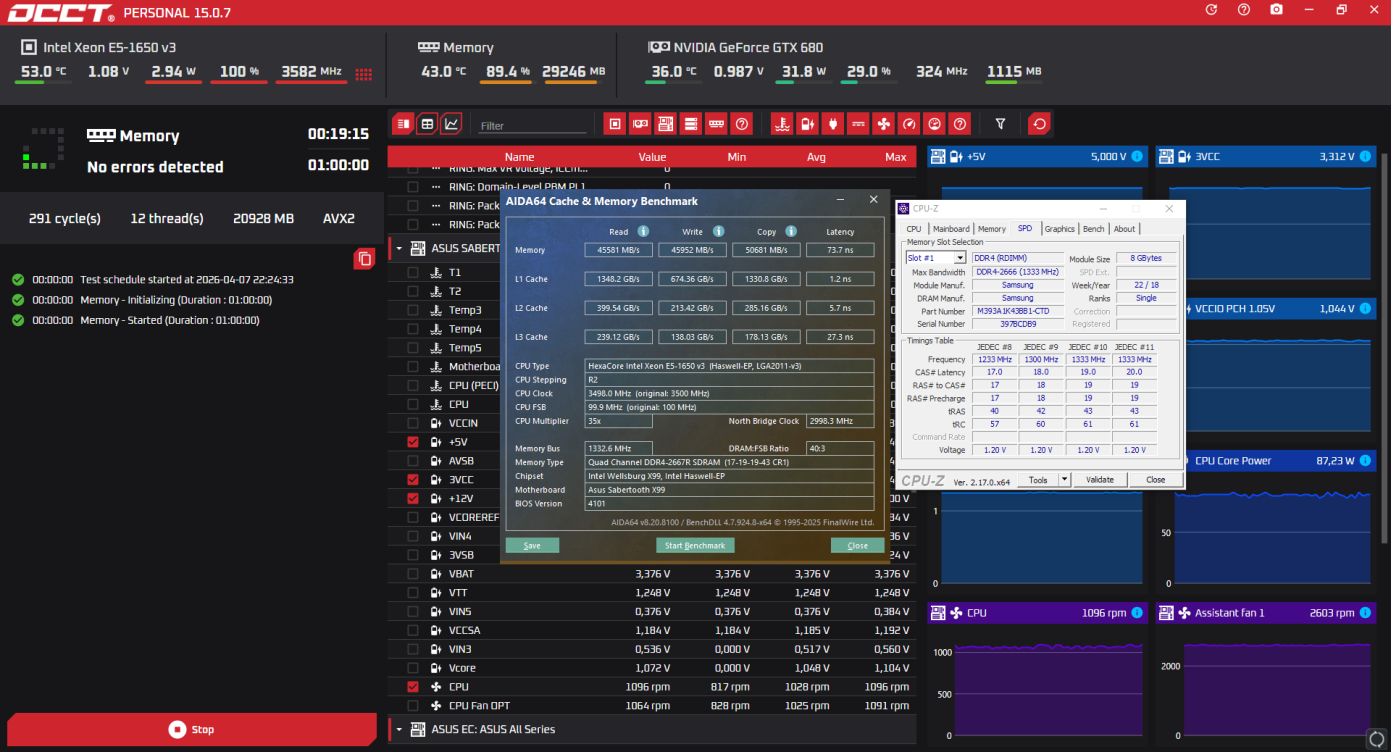Viewport: 1391px width, 752px height.
Task: Take a screenshot with the camera icon
Action: [1276, 10]
